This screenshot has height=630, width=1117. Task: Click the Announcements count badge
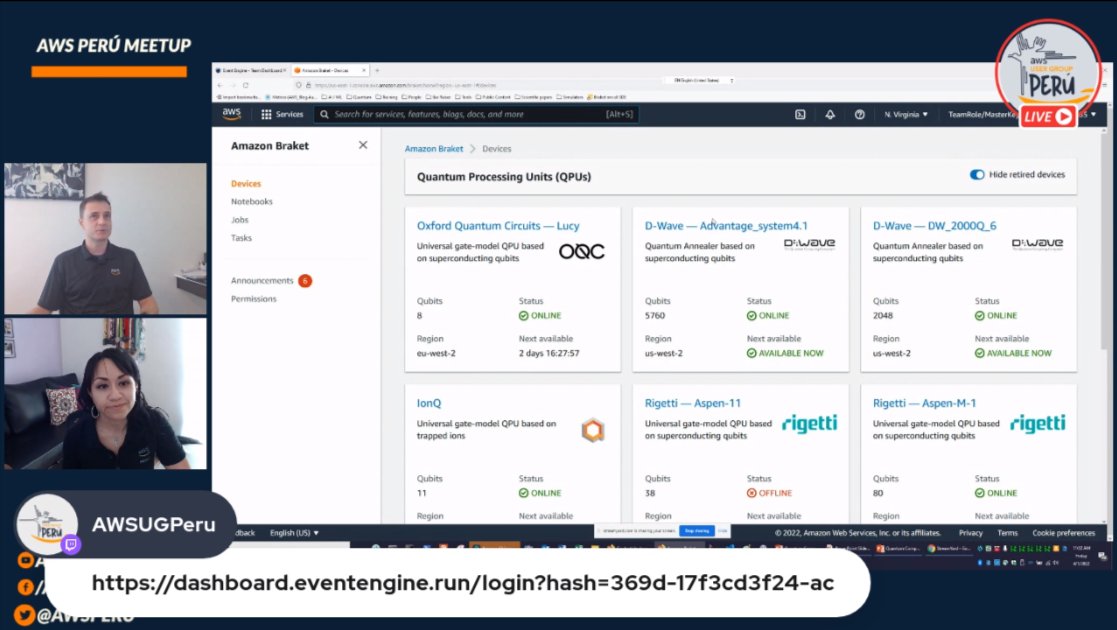pyautogui.click(x=305, y=281)
